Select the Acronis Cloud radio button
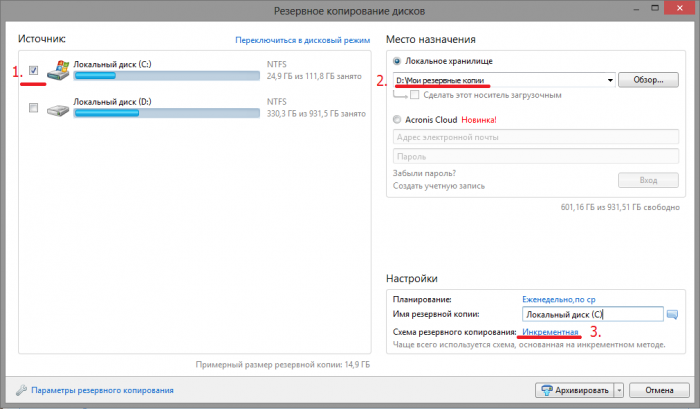Viewport: 700px width, 409px height. pos(398,120)
